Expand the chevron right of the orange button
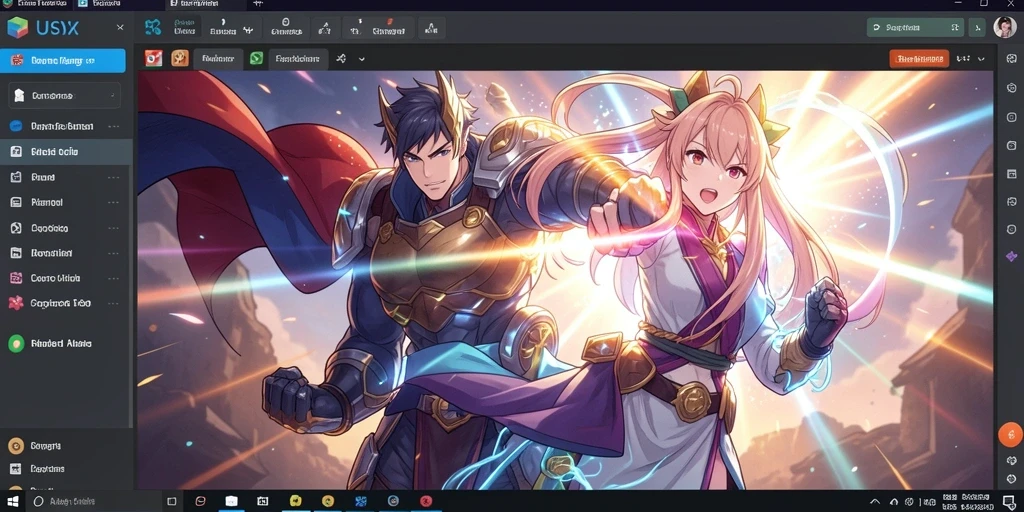The width and height of the screenshot is (1024, 512). [981, 59]
